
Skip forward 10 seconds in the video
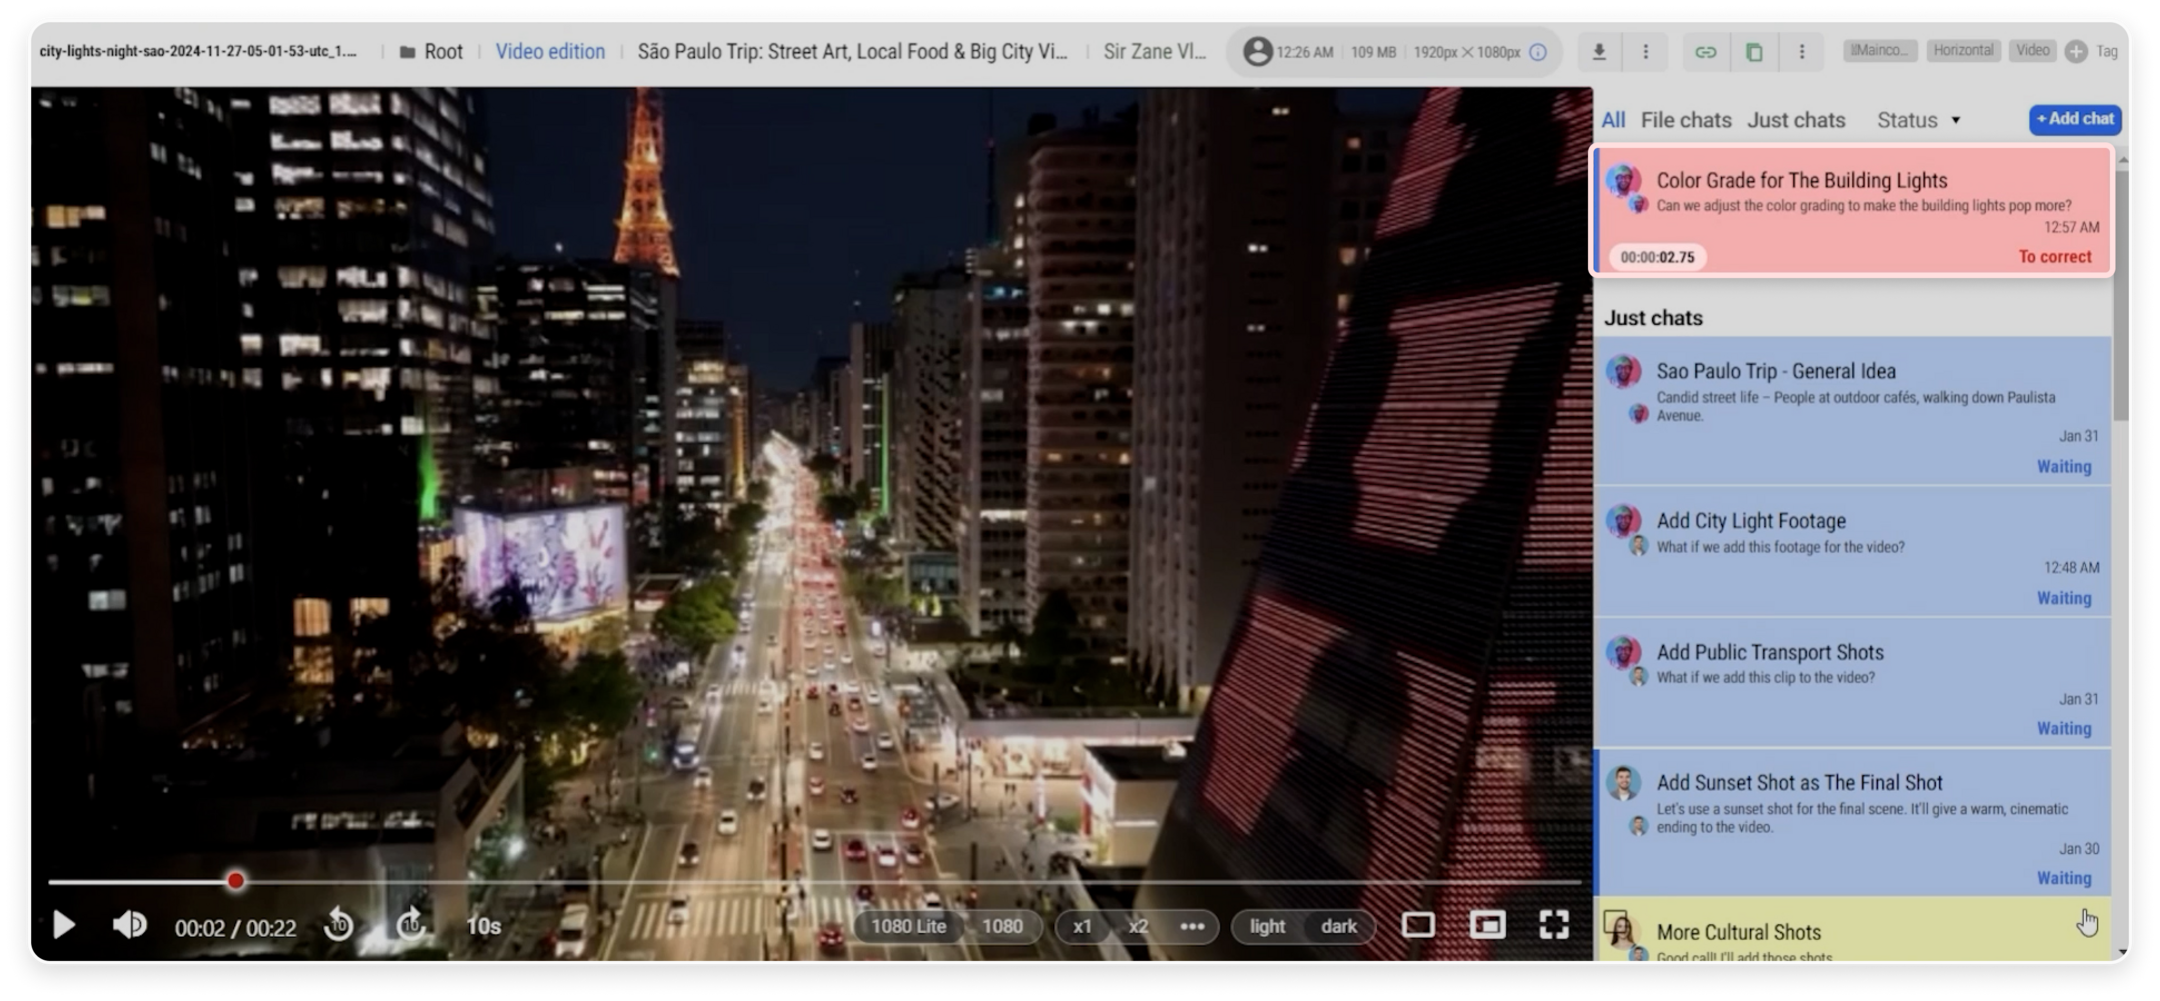[x=411, y=925]
